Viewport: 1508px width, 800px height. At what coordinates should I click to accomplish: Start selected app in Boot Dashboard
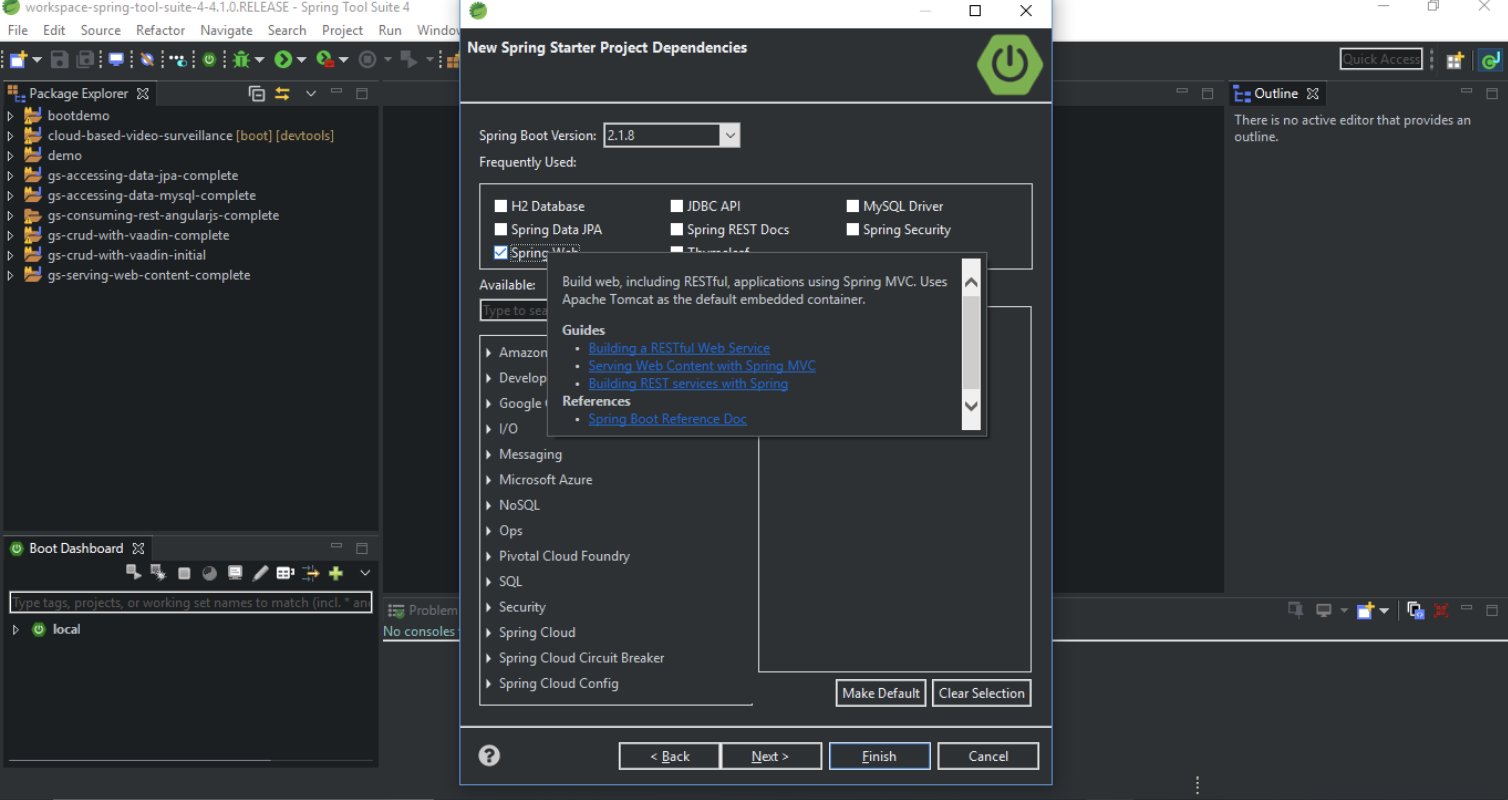click(x=133, y=573)
